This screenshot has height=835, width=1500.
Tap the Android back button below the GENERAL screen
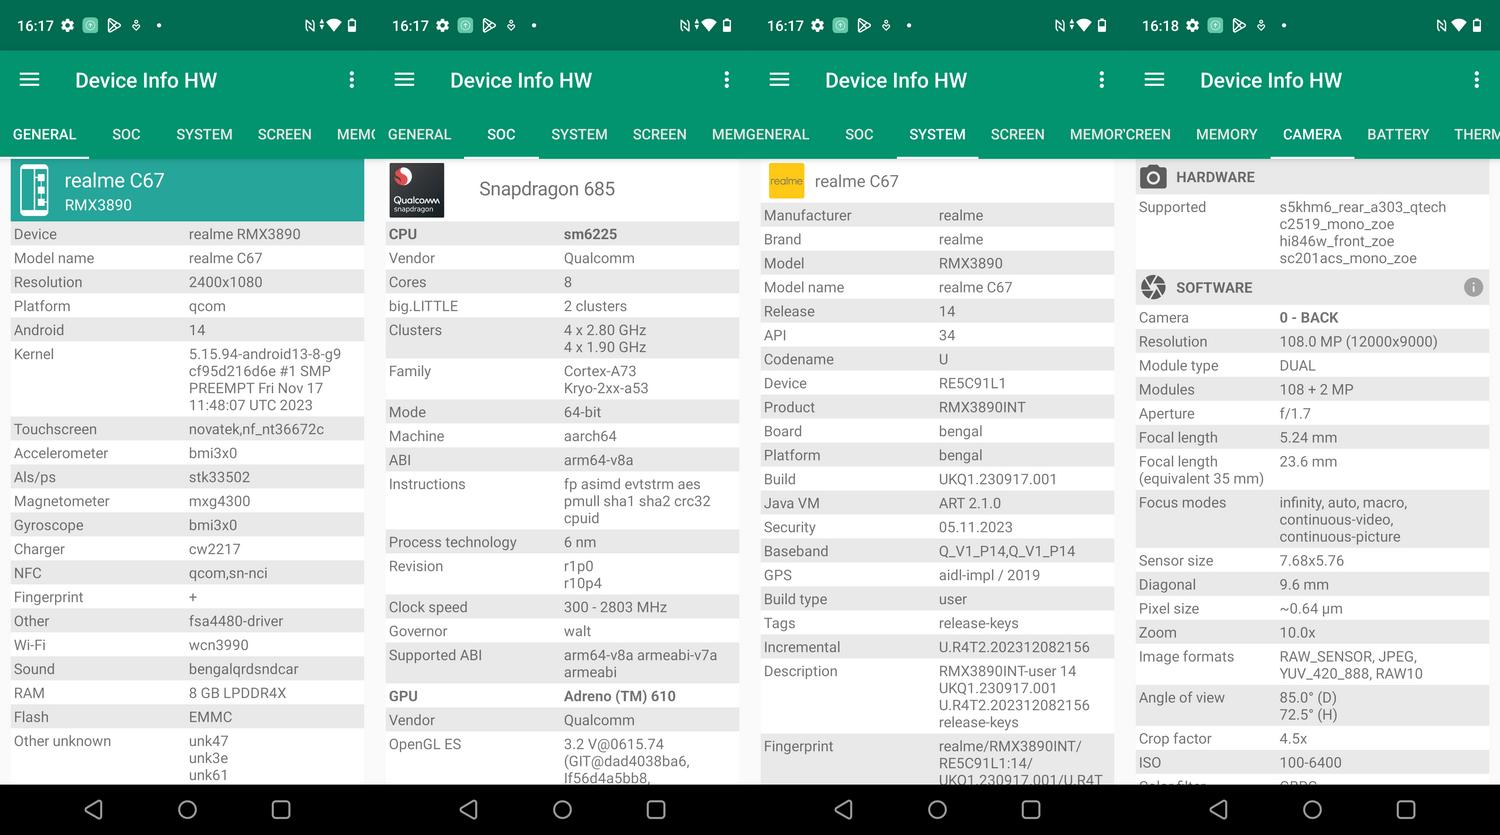(93, 809)
